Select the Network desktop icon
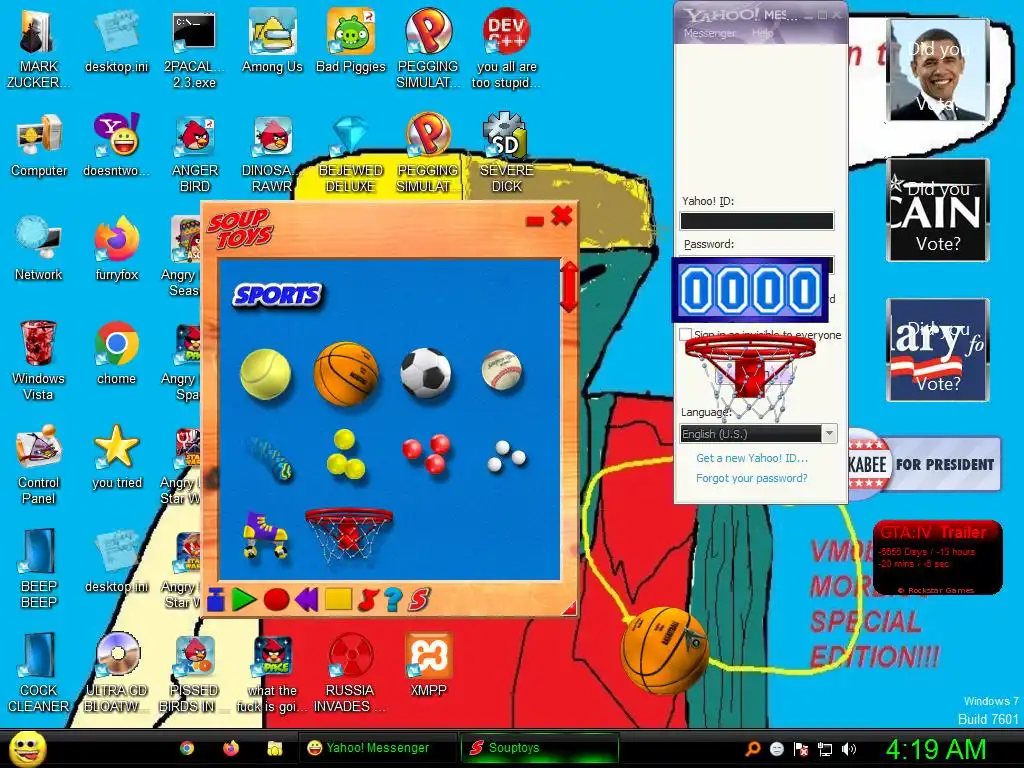Screen dimensions: 1024x768 point(39,249)
